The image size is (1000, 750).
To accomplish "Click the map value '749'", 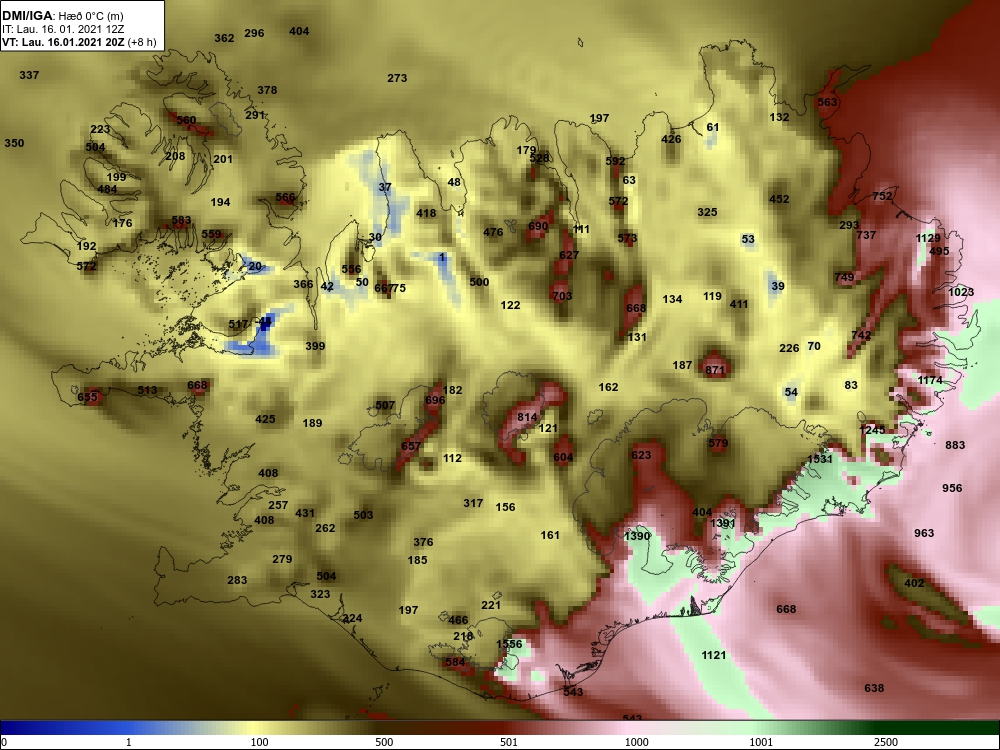I will pyautogui.click(x=844, y=277).
